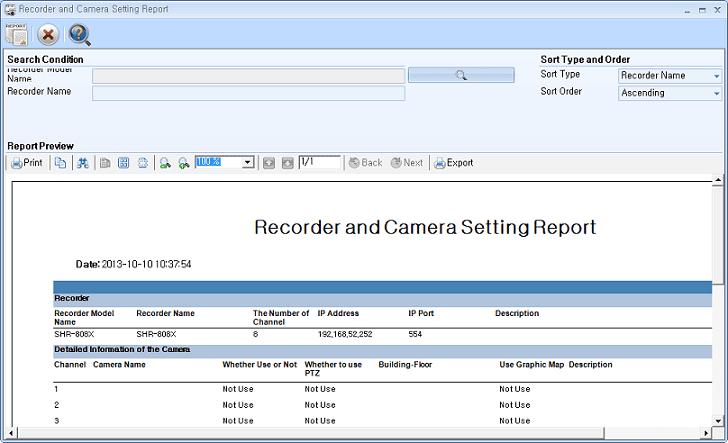This screenshot has height=443, width=728.
Task: Click channel 3 'Not Use' under Whether Use
Action: pyautogui.click(x=238, y=421)
